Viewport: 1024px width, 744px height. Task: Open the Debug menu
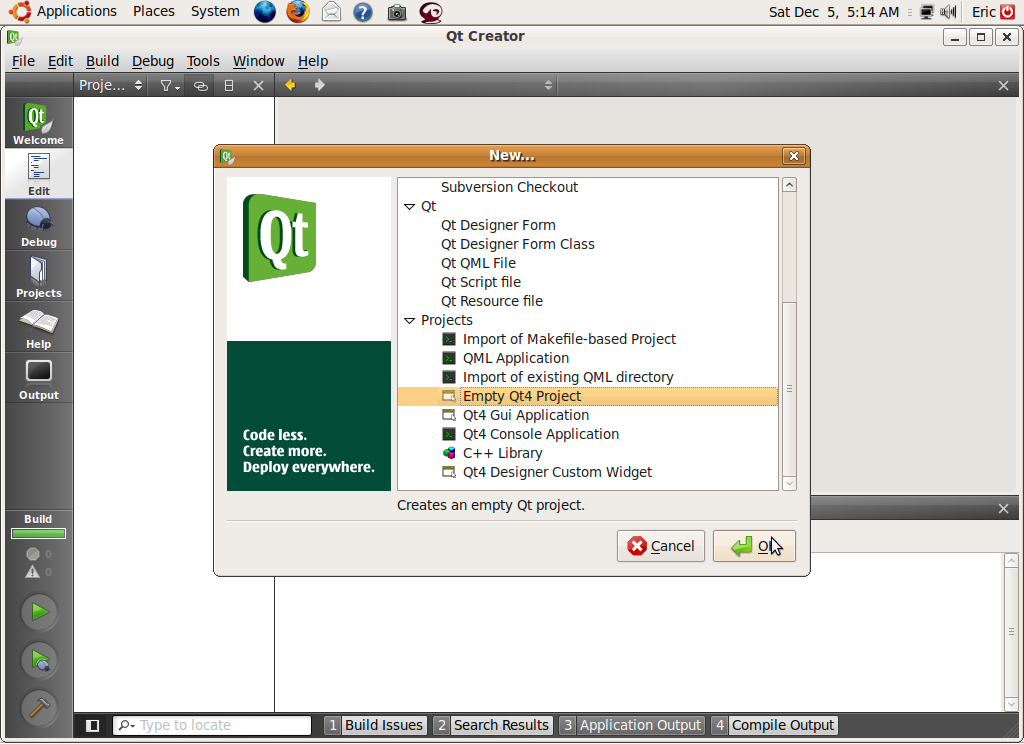[153, 61]
